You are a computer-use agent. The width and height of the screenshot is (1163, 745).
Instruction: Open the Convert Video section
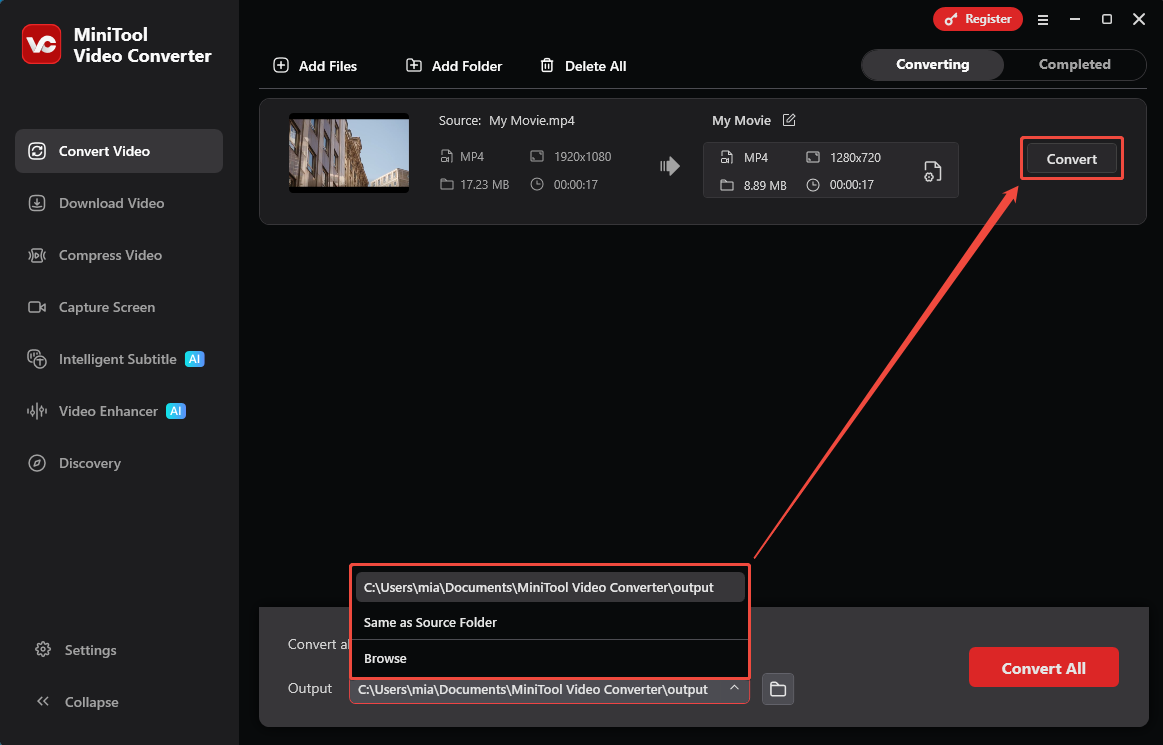click(119, 151)
